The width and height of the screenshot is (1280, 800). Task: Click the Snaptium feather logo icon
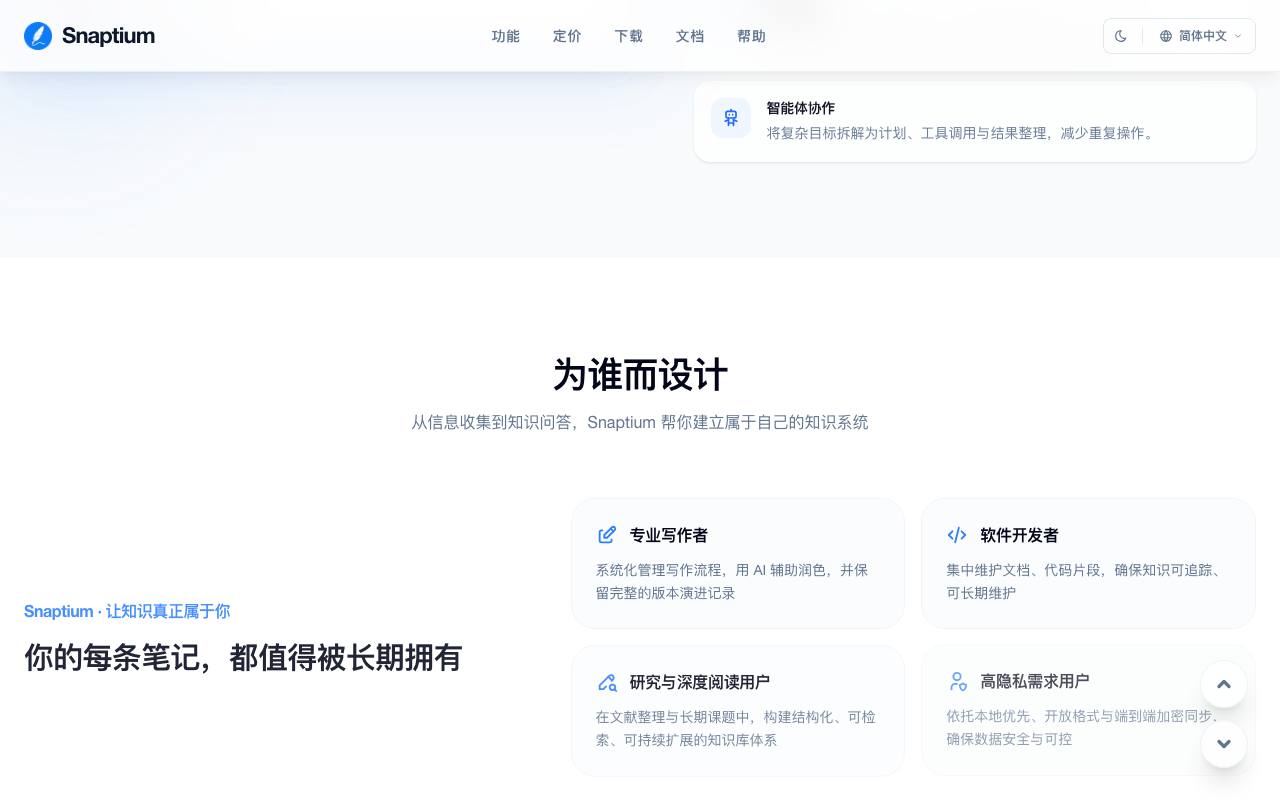pos(38,36)
